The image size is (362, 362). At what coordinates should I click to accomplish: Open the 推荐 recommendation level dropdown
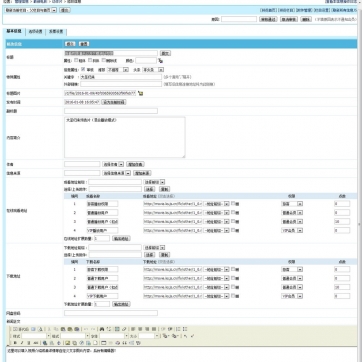[117, 70]
